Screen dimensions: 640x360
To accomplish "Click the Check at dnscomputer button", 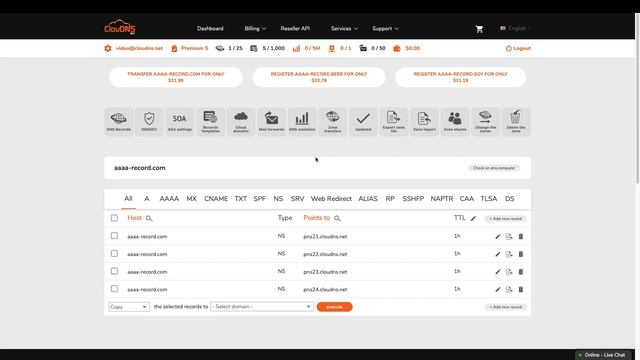I will tap(494, 168).
